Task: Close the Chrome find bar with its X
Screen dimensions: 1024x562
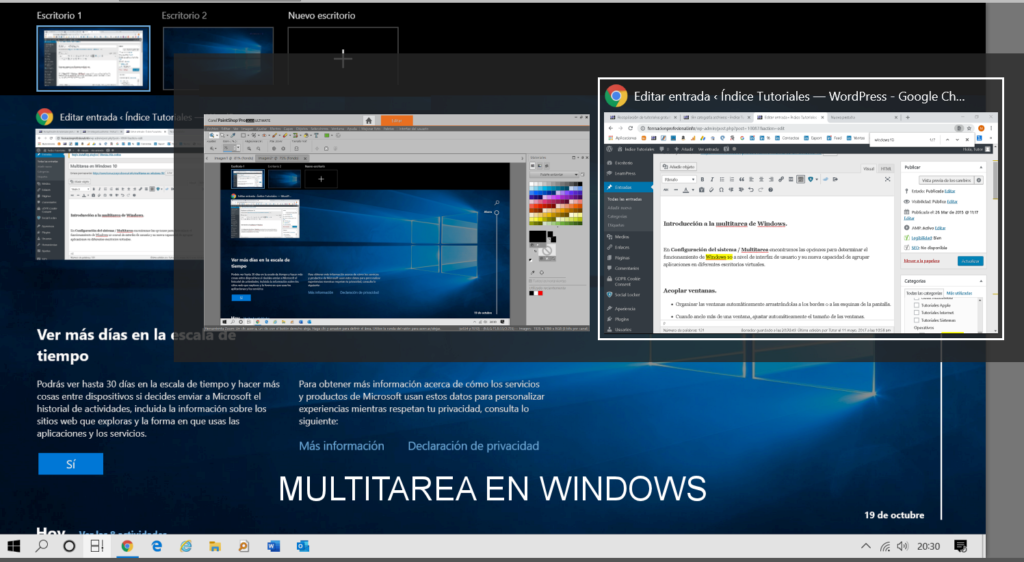Action: pos(967,140)
